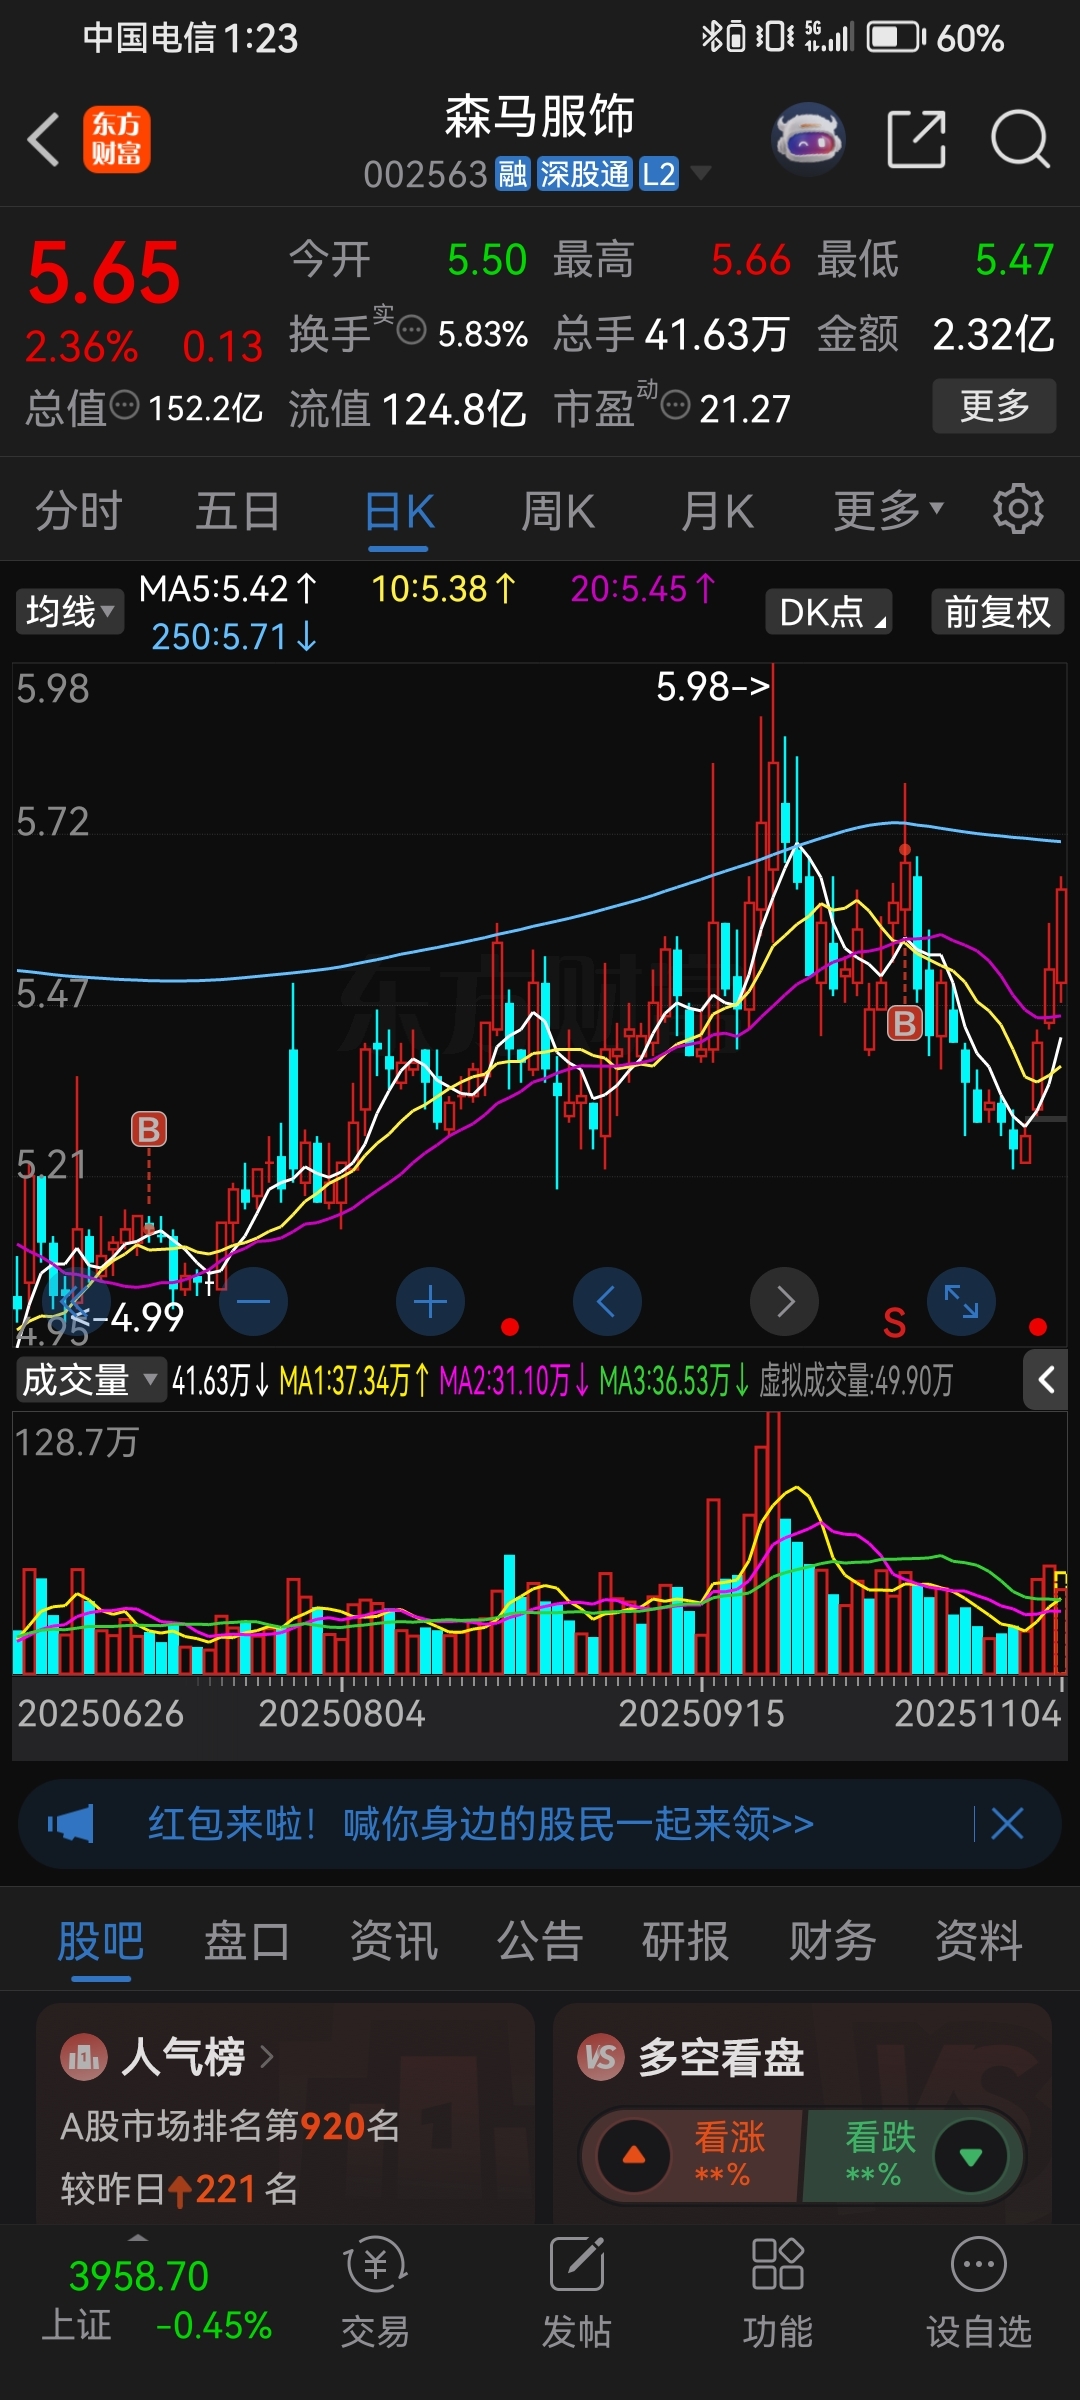Open the 成交量 indicator dropdown
Image resolution: width=1080 pixels, height=2400 pixels.
[90, 1381]
